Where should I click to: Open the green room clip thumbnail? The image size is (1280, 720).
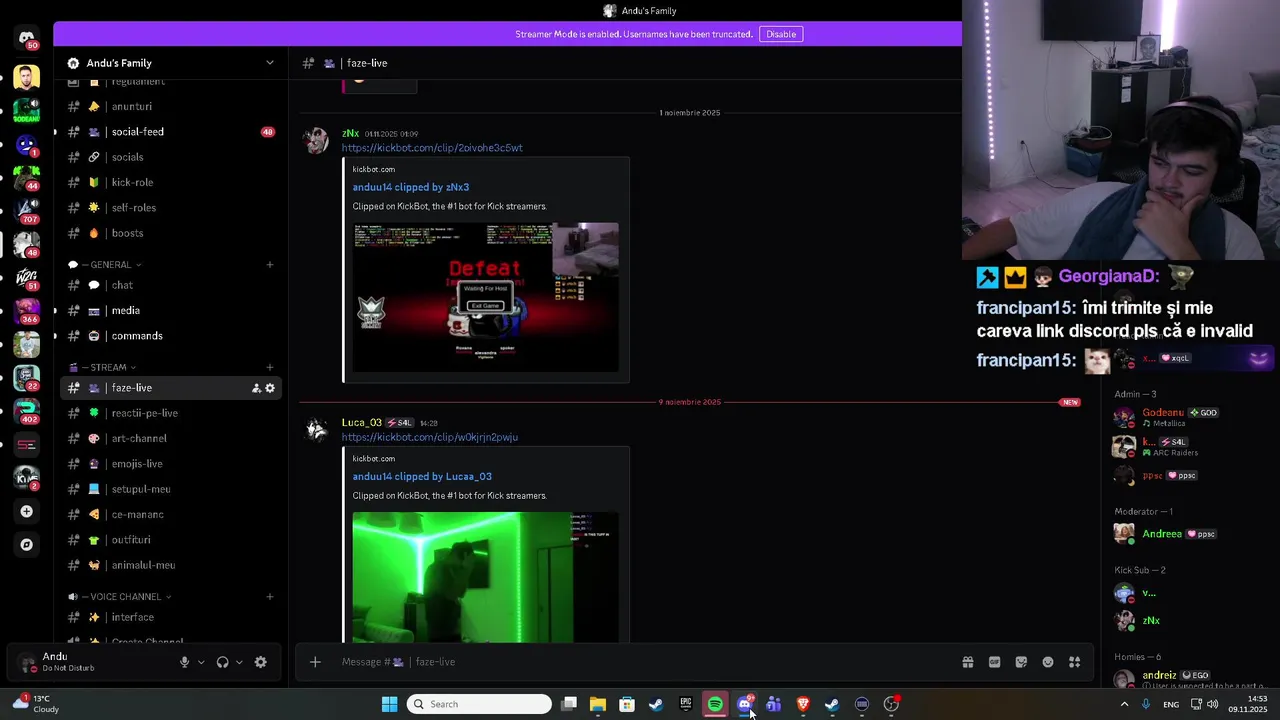coord(485,577)
